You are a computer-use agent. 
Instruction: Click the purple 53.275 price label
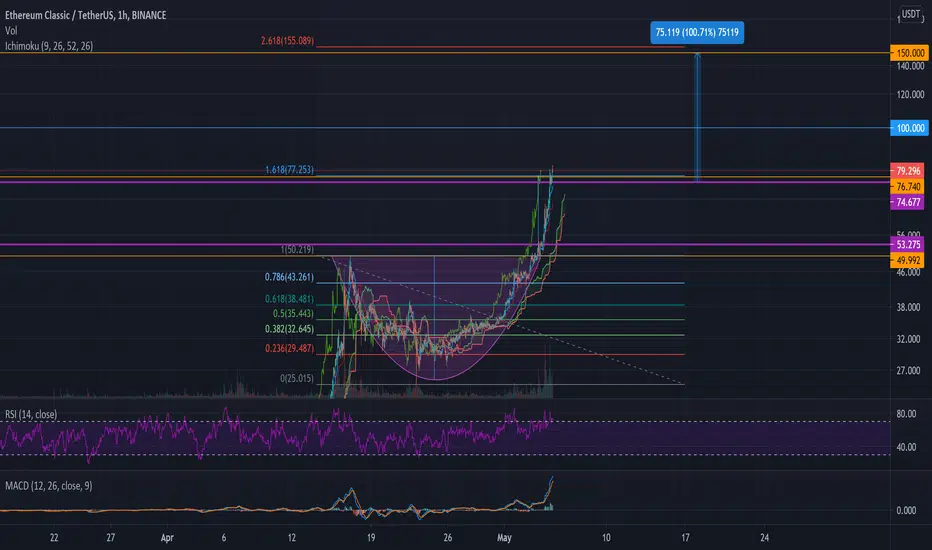tap(907, 244)
